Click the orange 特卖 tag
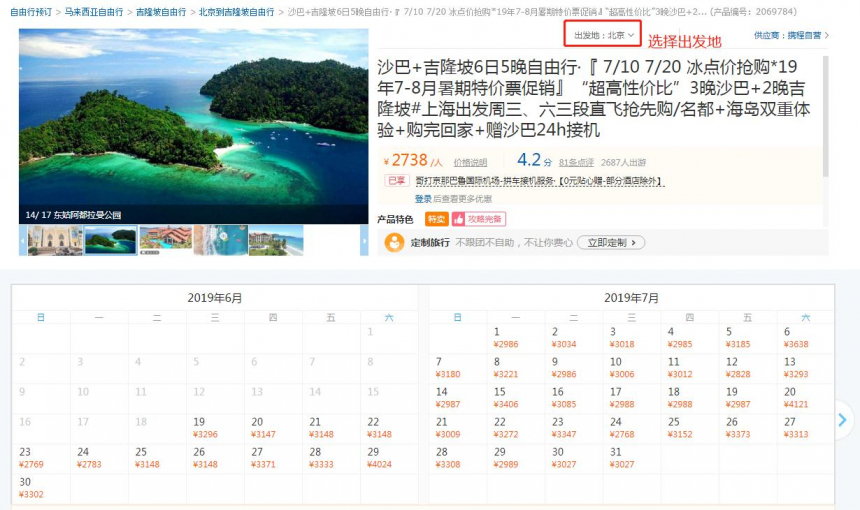 tap(437, 219)
